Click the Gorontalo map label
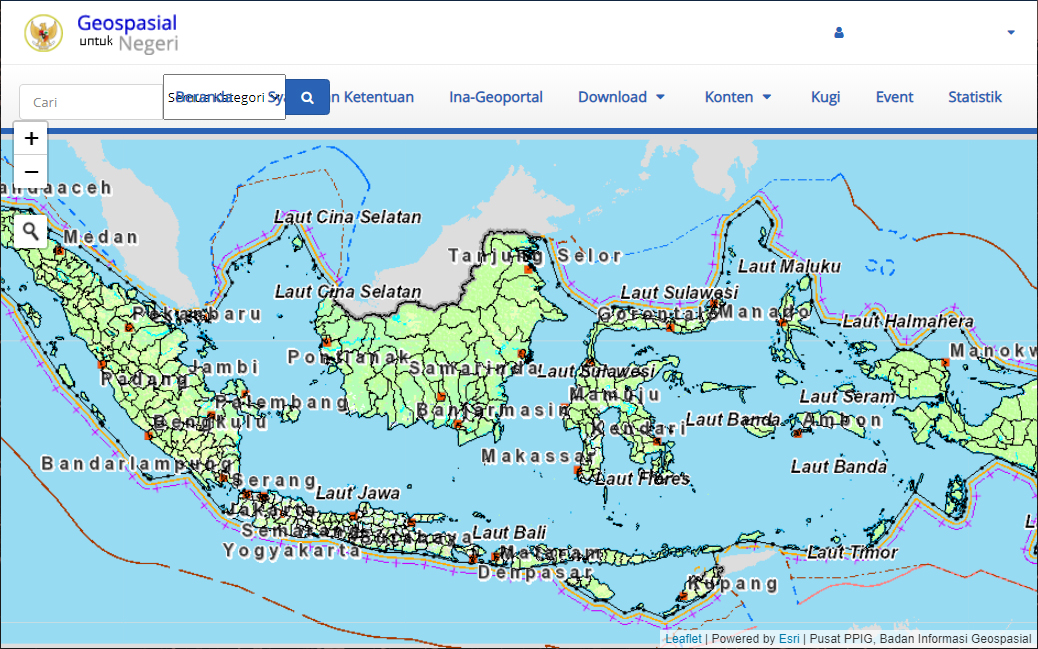 pos(658,314)
